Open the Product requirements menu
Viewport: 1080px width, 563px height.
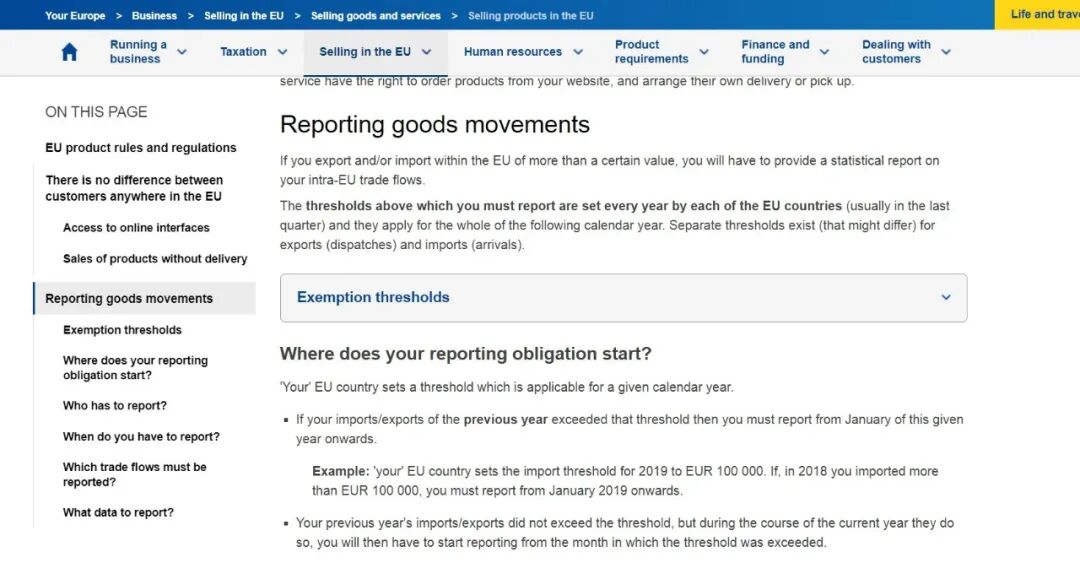point(652,52)
